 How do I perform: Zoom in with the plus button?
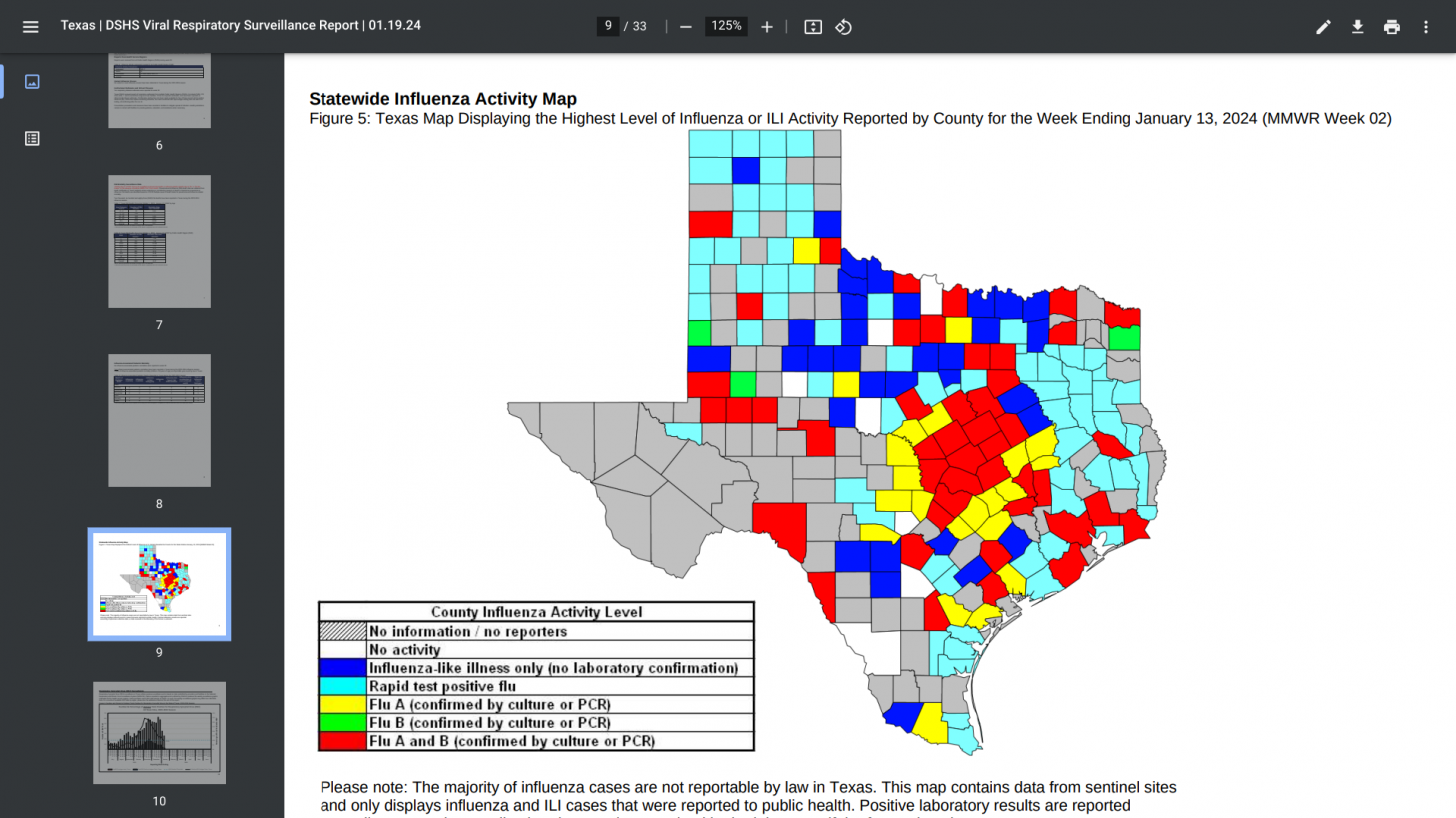767,26
